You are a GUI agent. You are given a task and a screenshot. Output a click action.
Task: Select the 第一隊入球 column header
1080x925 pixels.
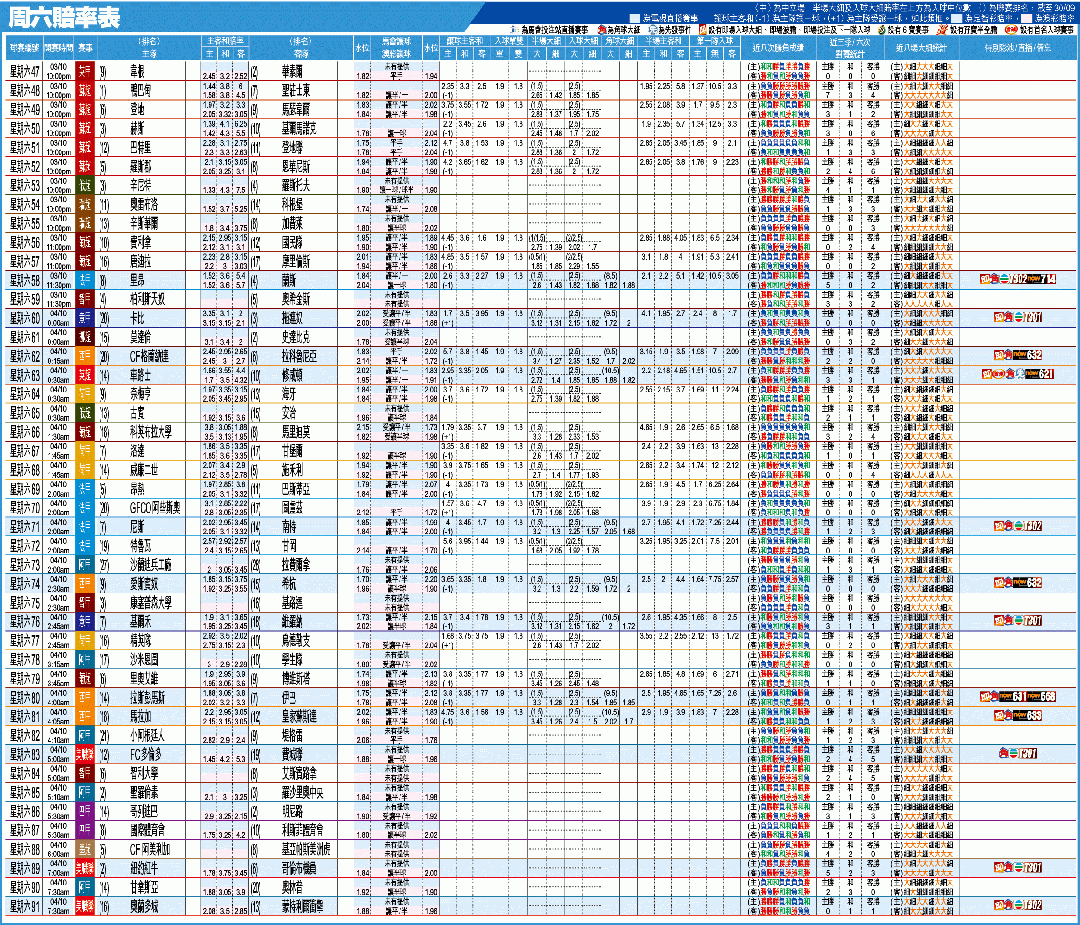714,41
